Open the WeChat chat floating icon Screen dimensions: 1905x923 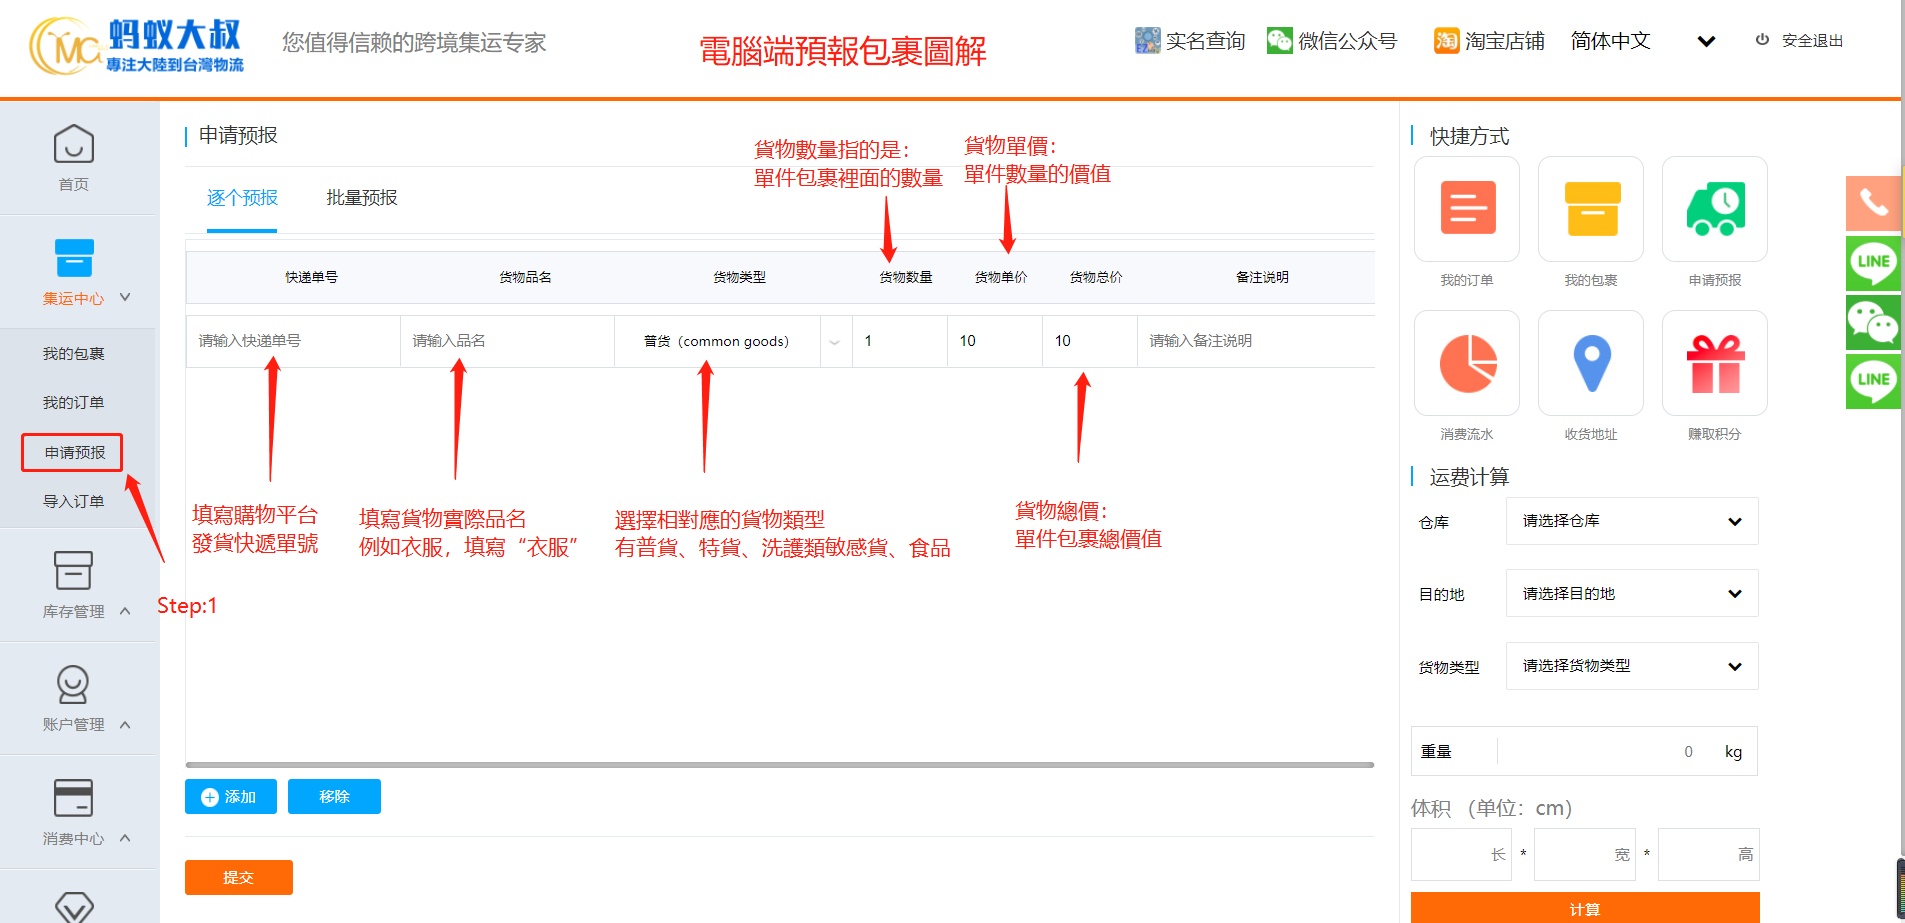(1872, 322)
